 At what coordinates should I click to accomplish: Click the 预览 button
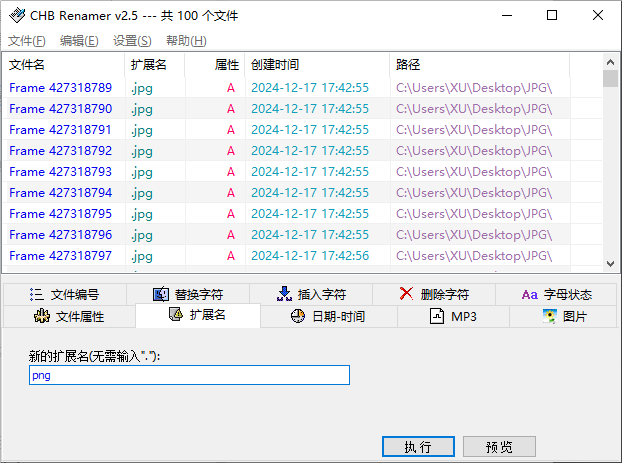(499, 447)
